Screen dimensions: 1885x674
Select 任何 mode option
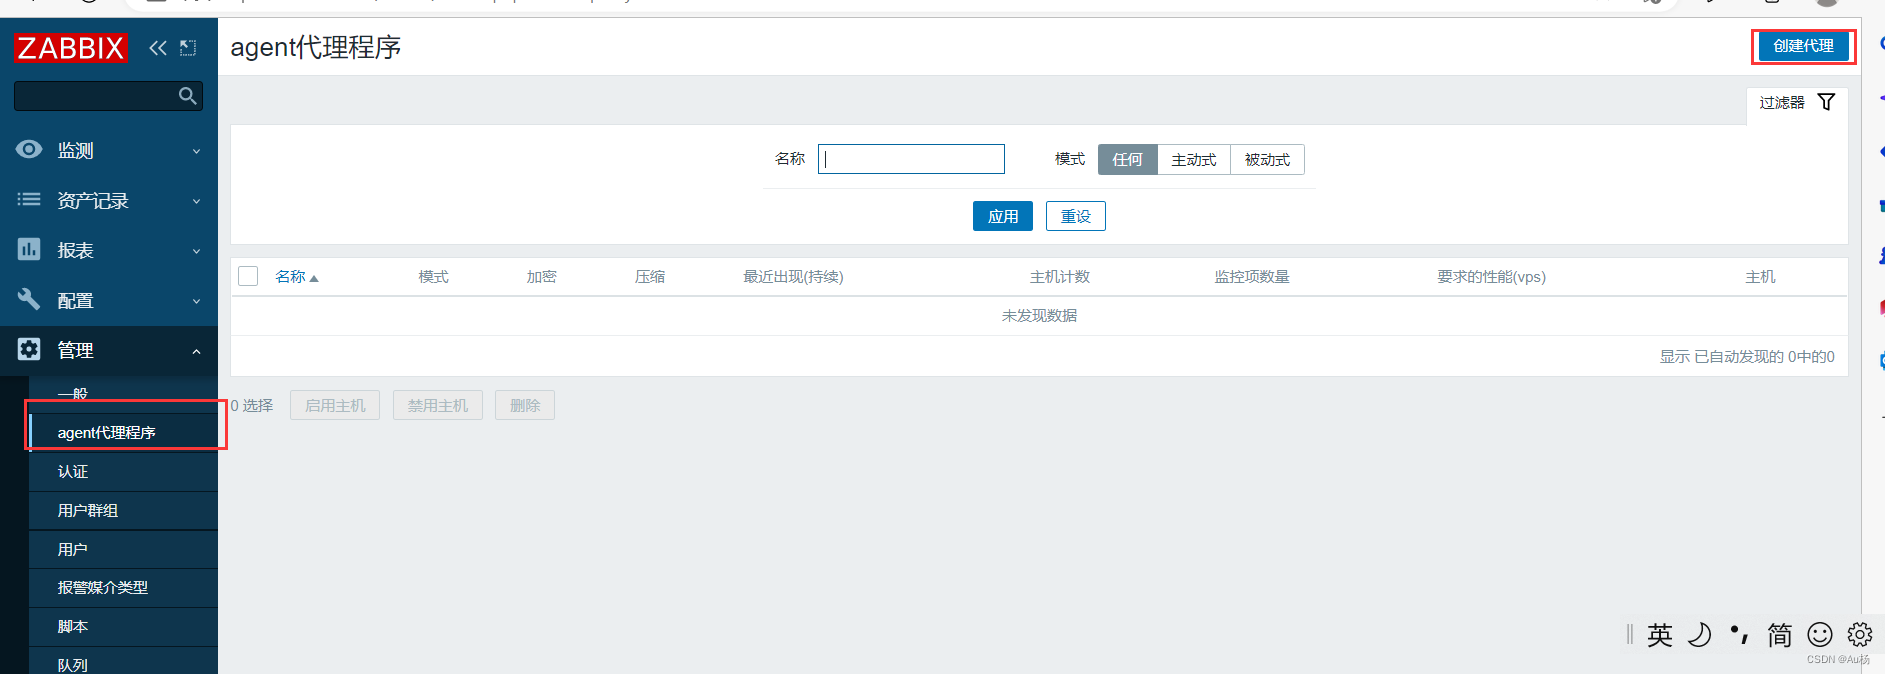coord(1127,160)
